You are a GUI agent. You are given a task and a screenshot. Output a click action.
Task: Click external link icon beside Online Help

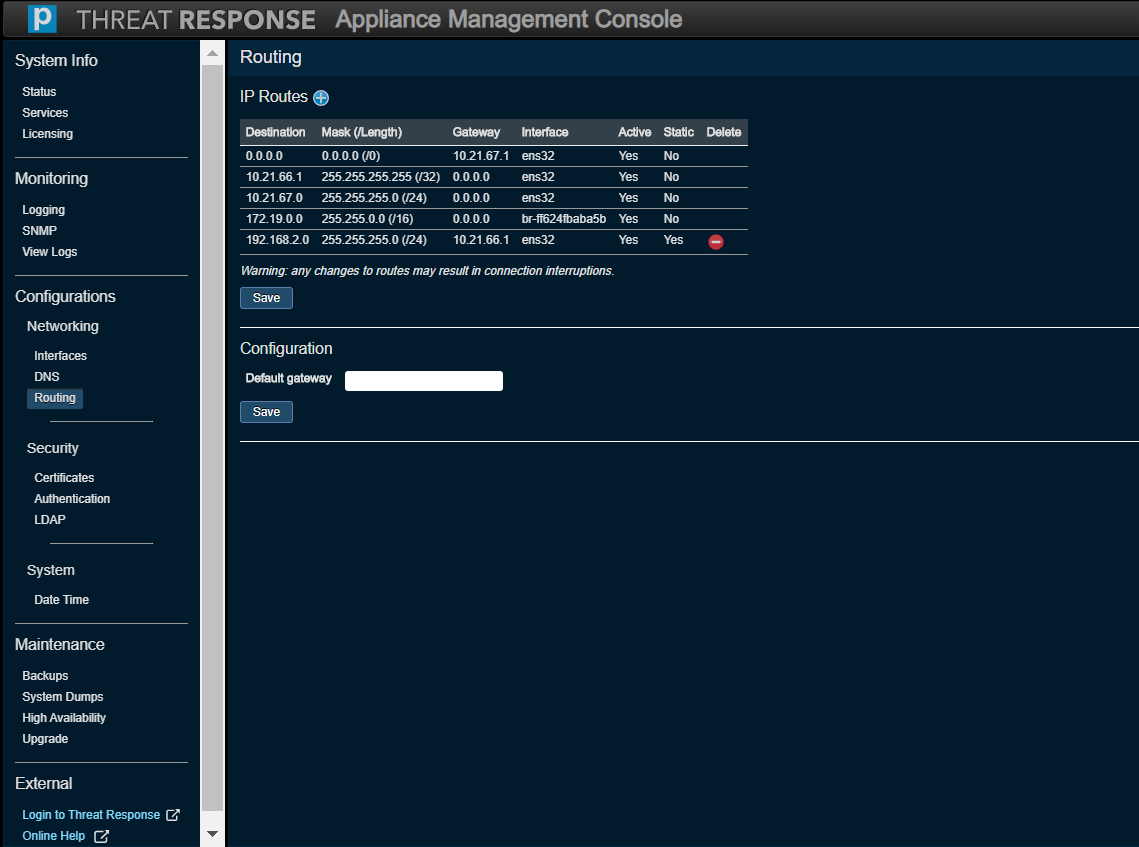coord(101,836)
